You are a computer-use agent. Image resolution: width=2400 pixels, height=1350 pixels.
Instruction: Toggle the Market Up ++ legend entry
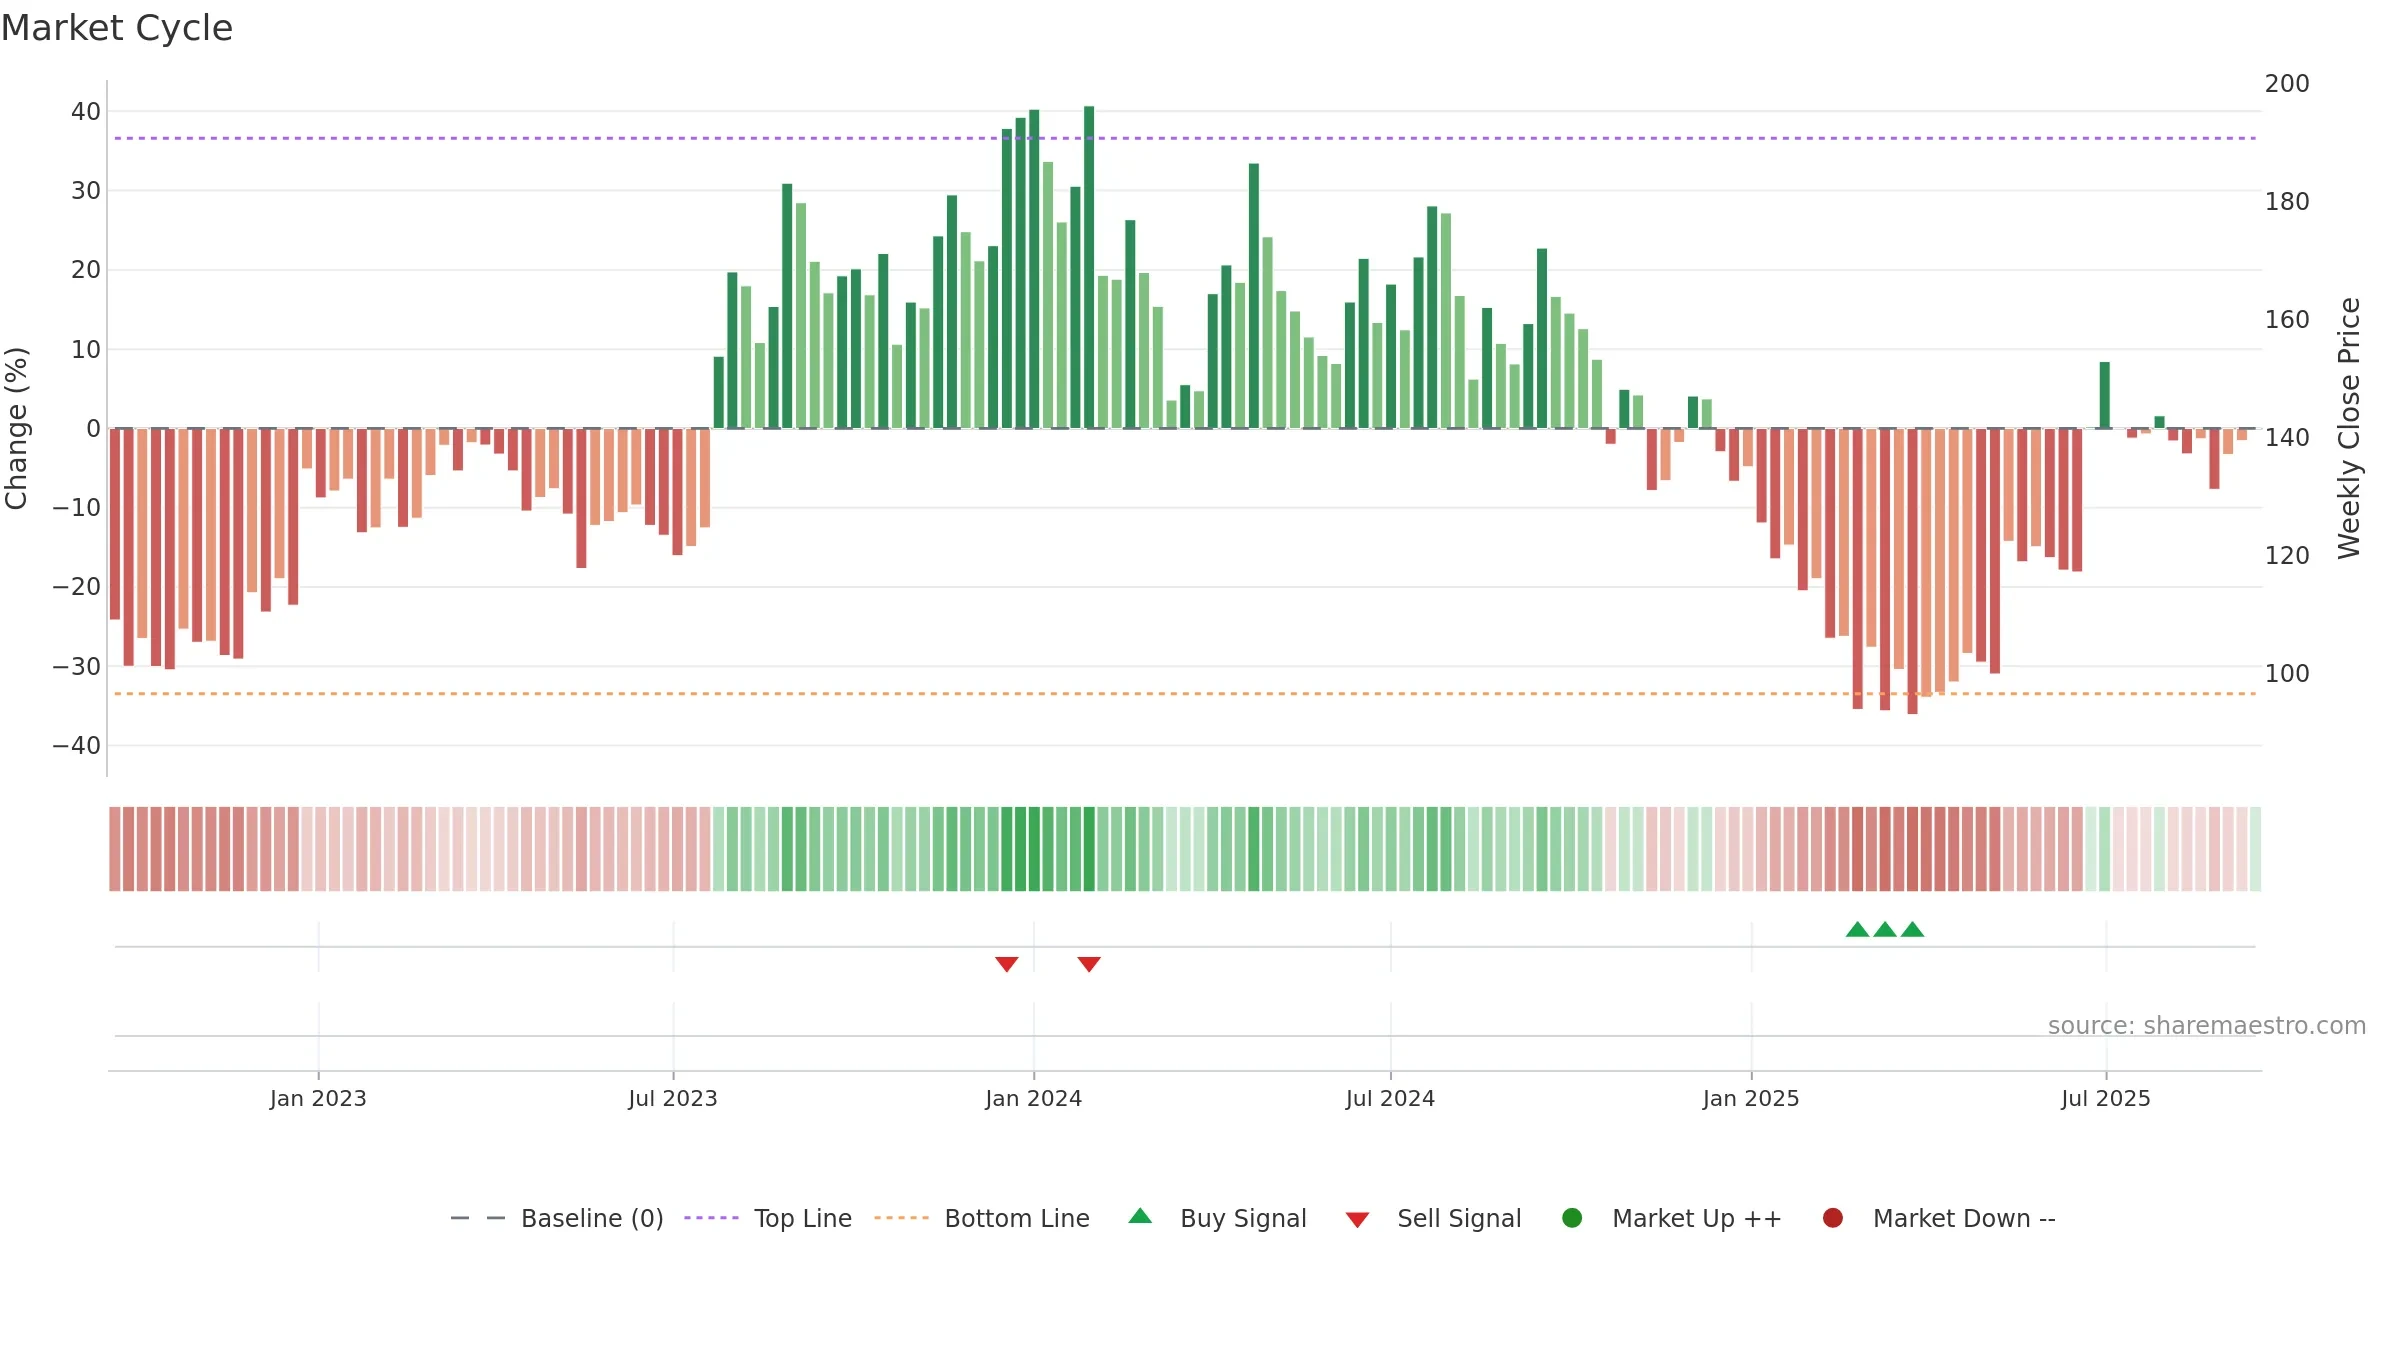1671,1218
